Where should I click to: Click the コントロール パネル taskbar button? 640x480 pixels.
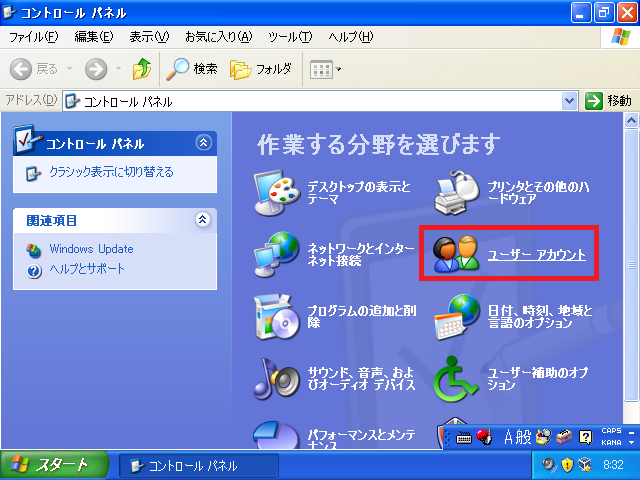pos(199,465)
